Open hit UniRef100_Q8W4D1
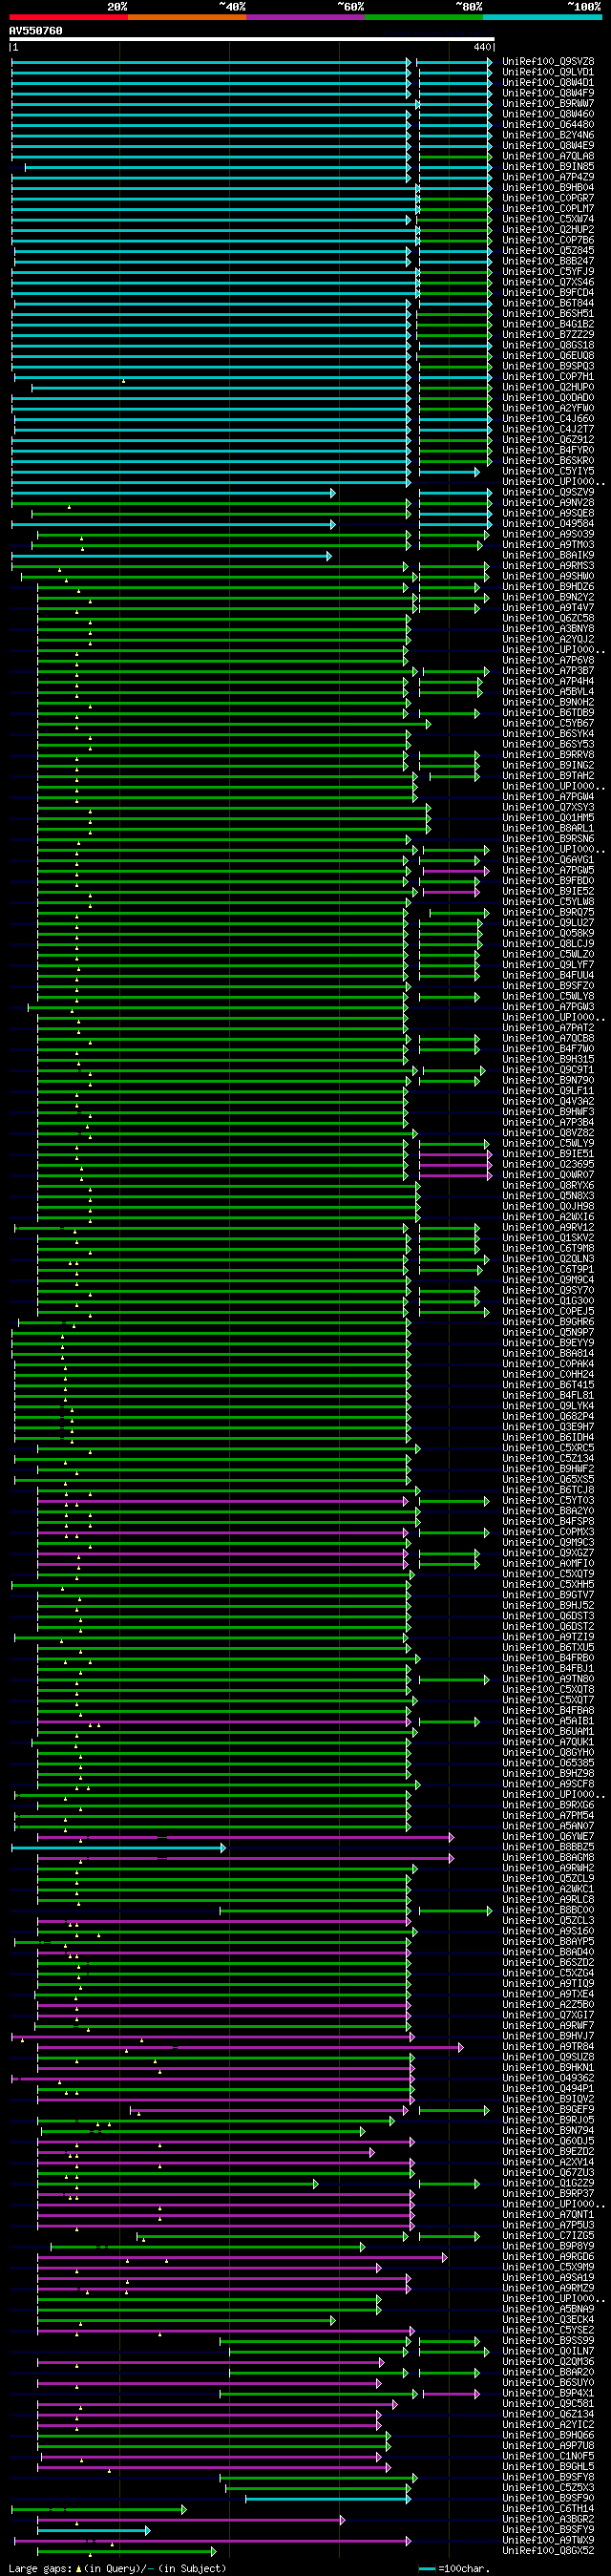This screenshot has height=2576, width=611. (548, 83)
